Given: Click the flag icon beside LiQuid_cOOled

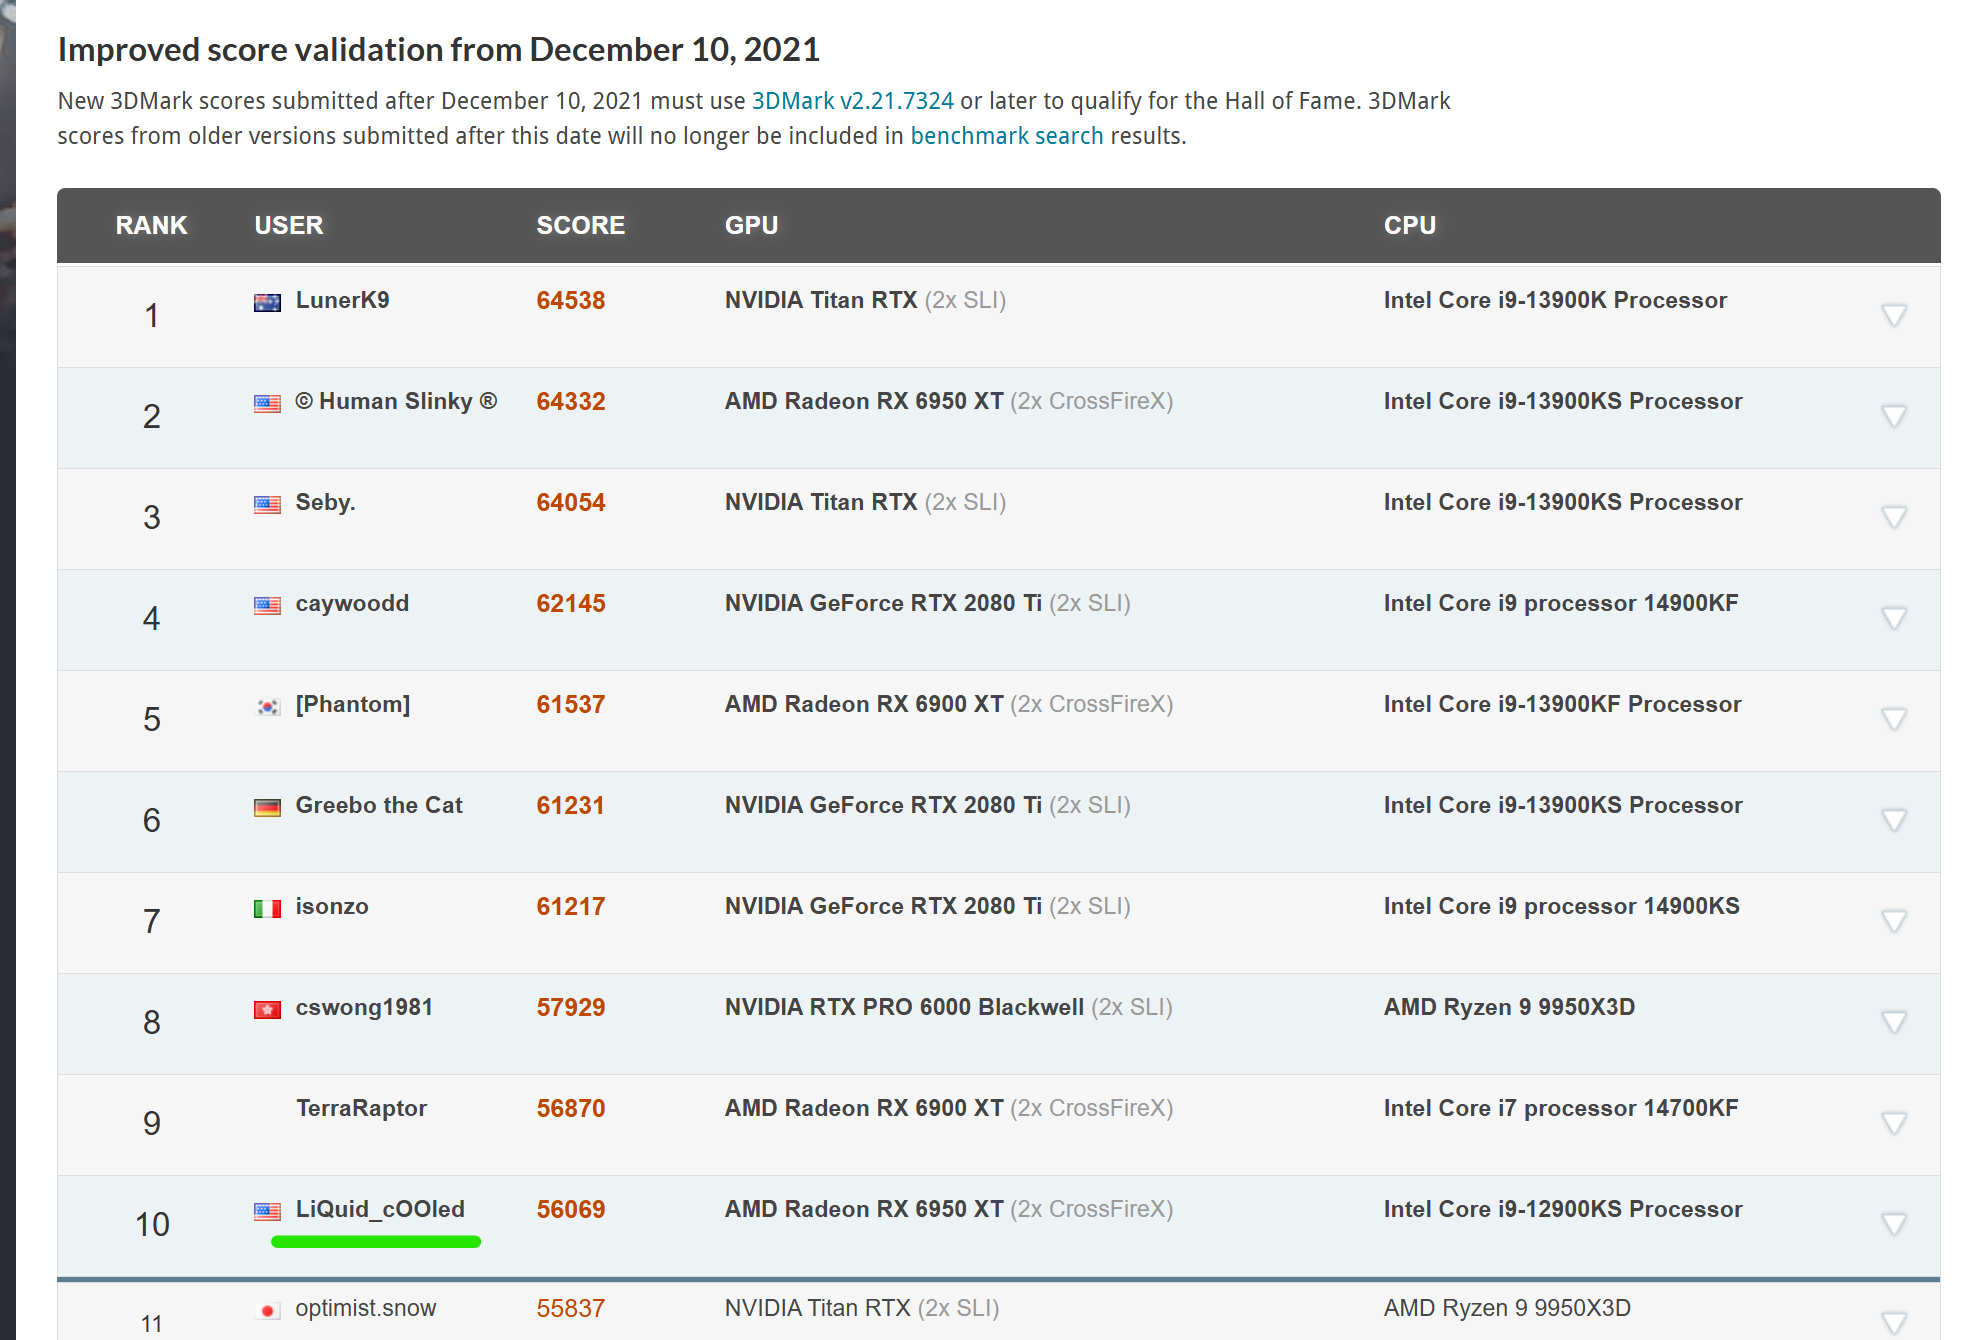Looking at the screenshot, I should pyautogui.click(x=267, y=1212).
